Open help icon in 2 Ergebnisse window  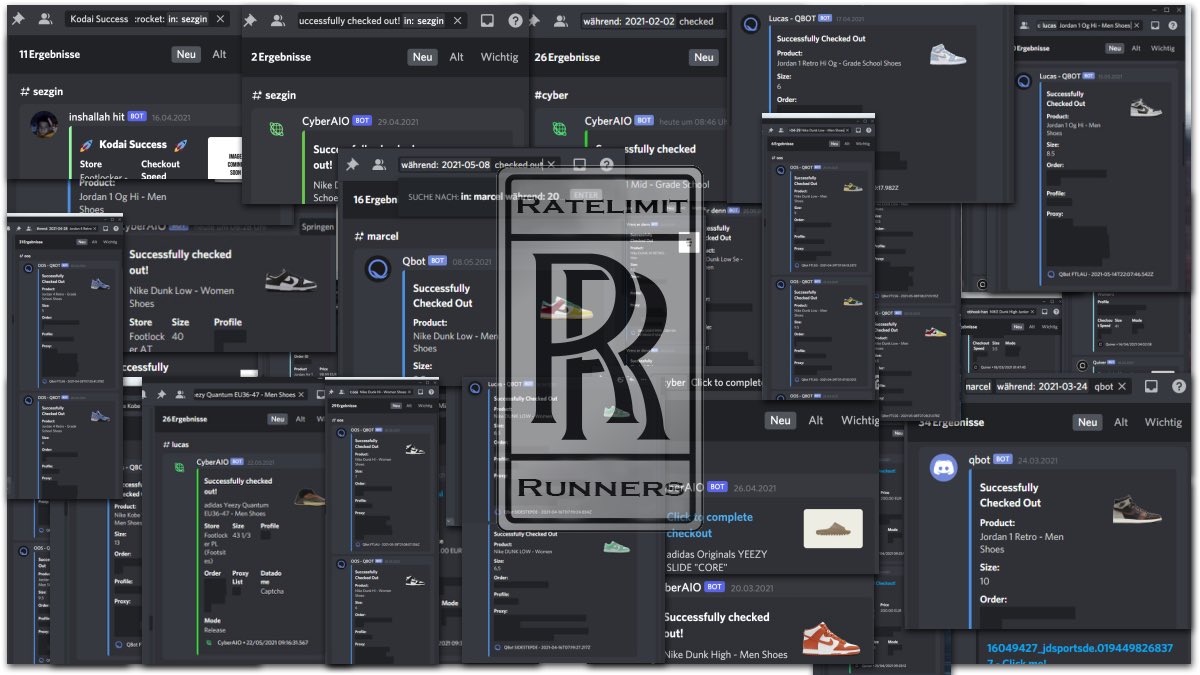pos(515,20)
